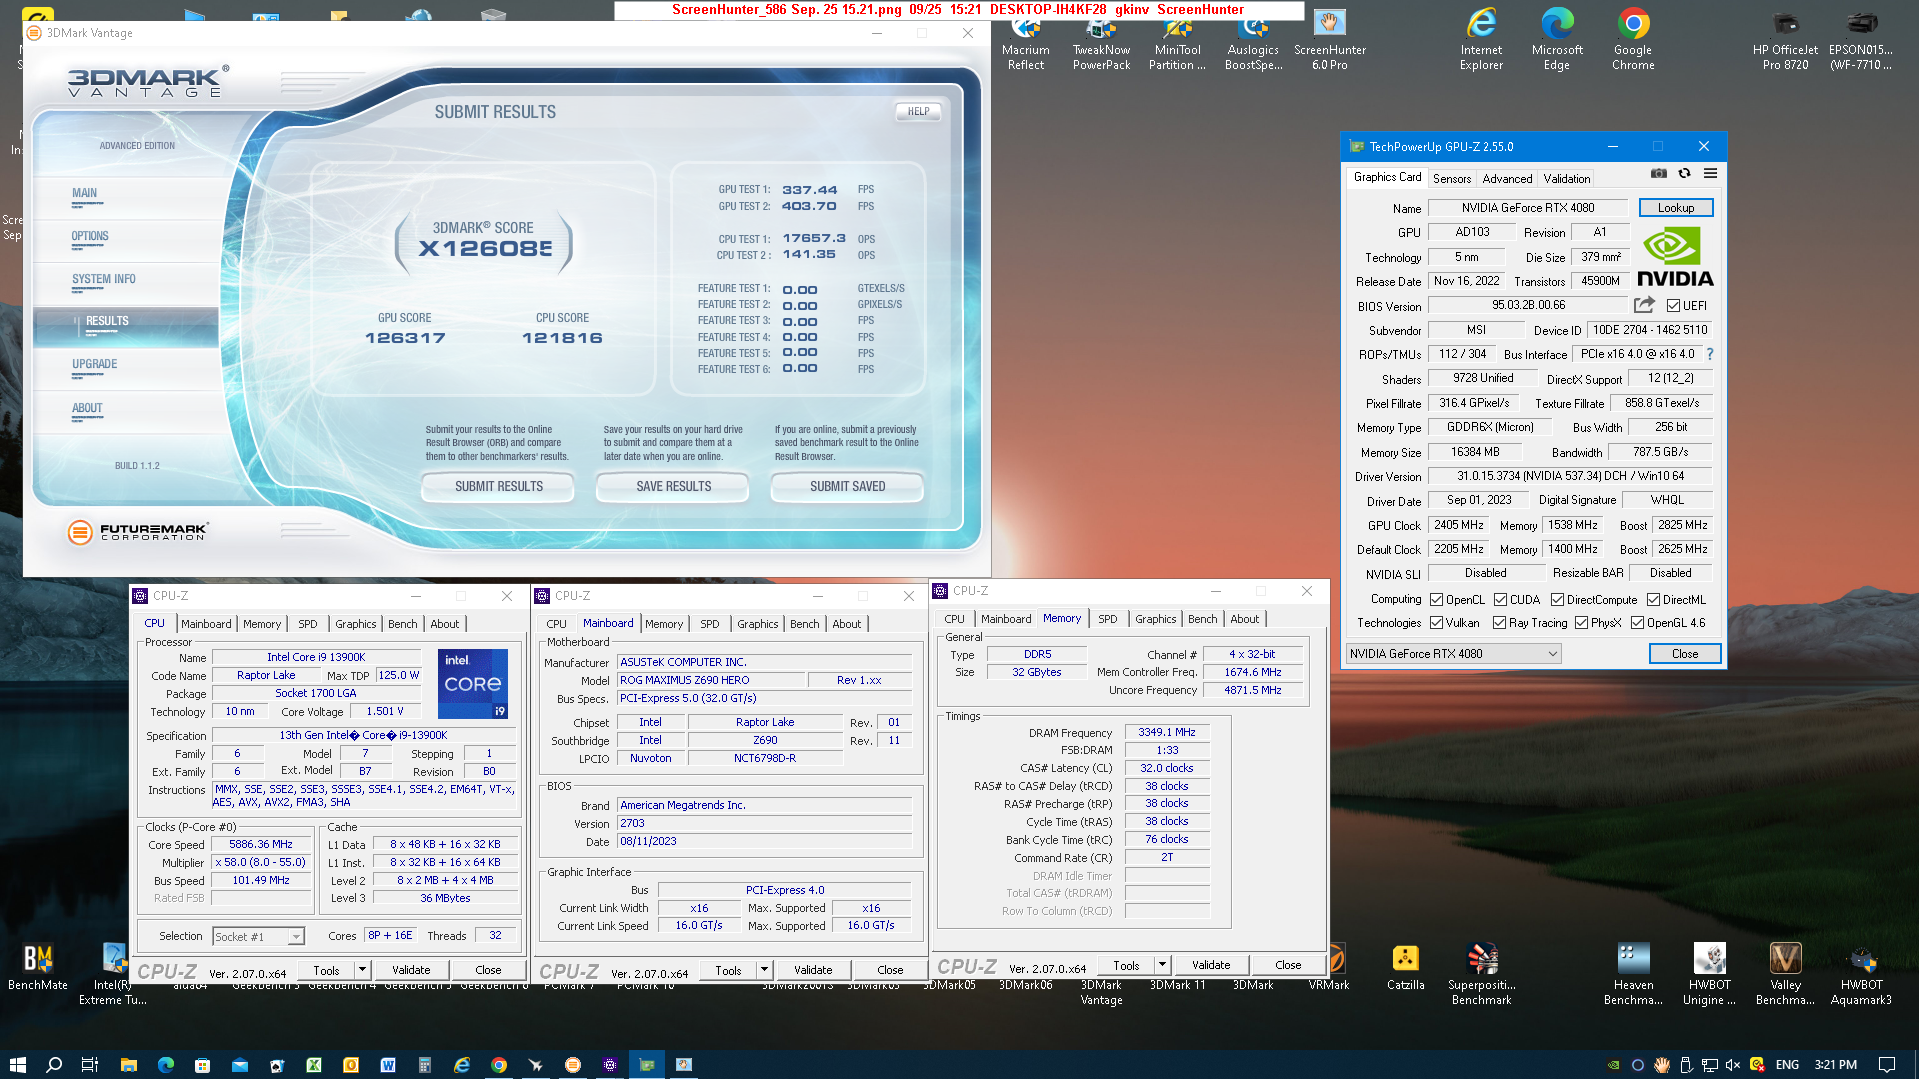Click Validate in CPU-Z Memory window
1919x1079 pixels.
coord(1210,966)
